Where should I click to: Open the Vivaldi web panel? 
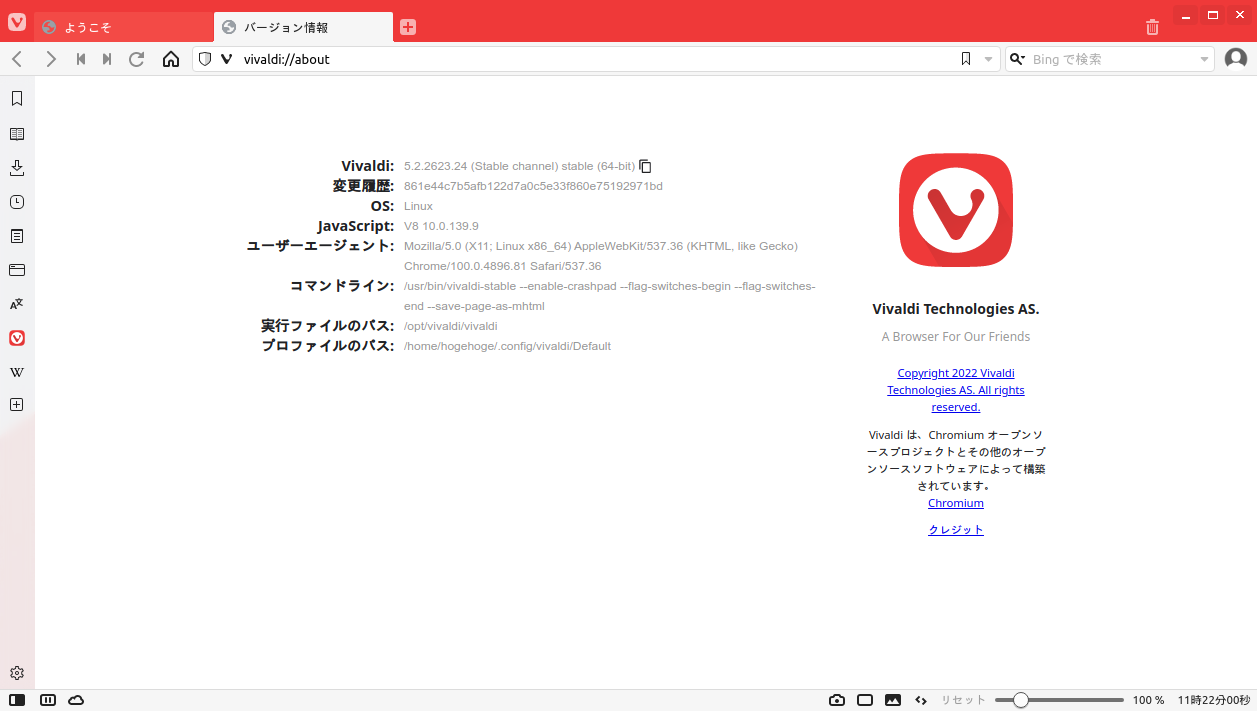coord(17,338)
